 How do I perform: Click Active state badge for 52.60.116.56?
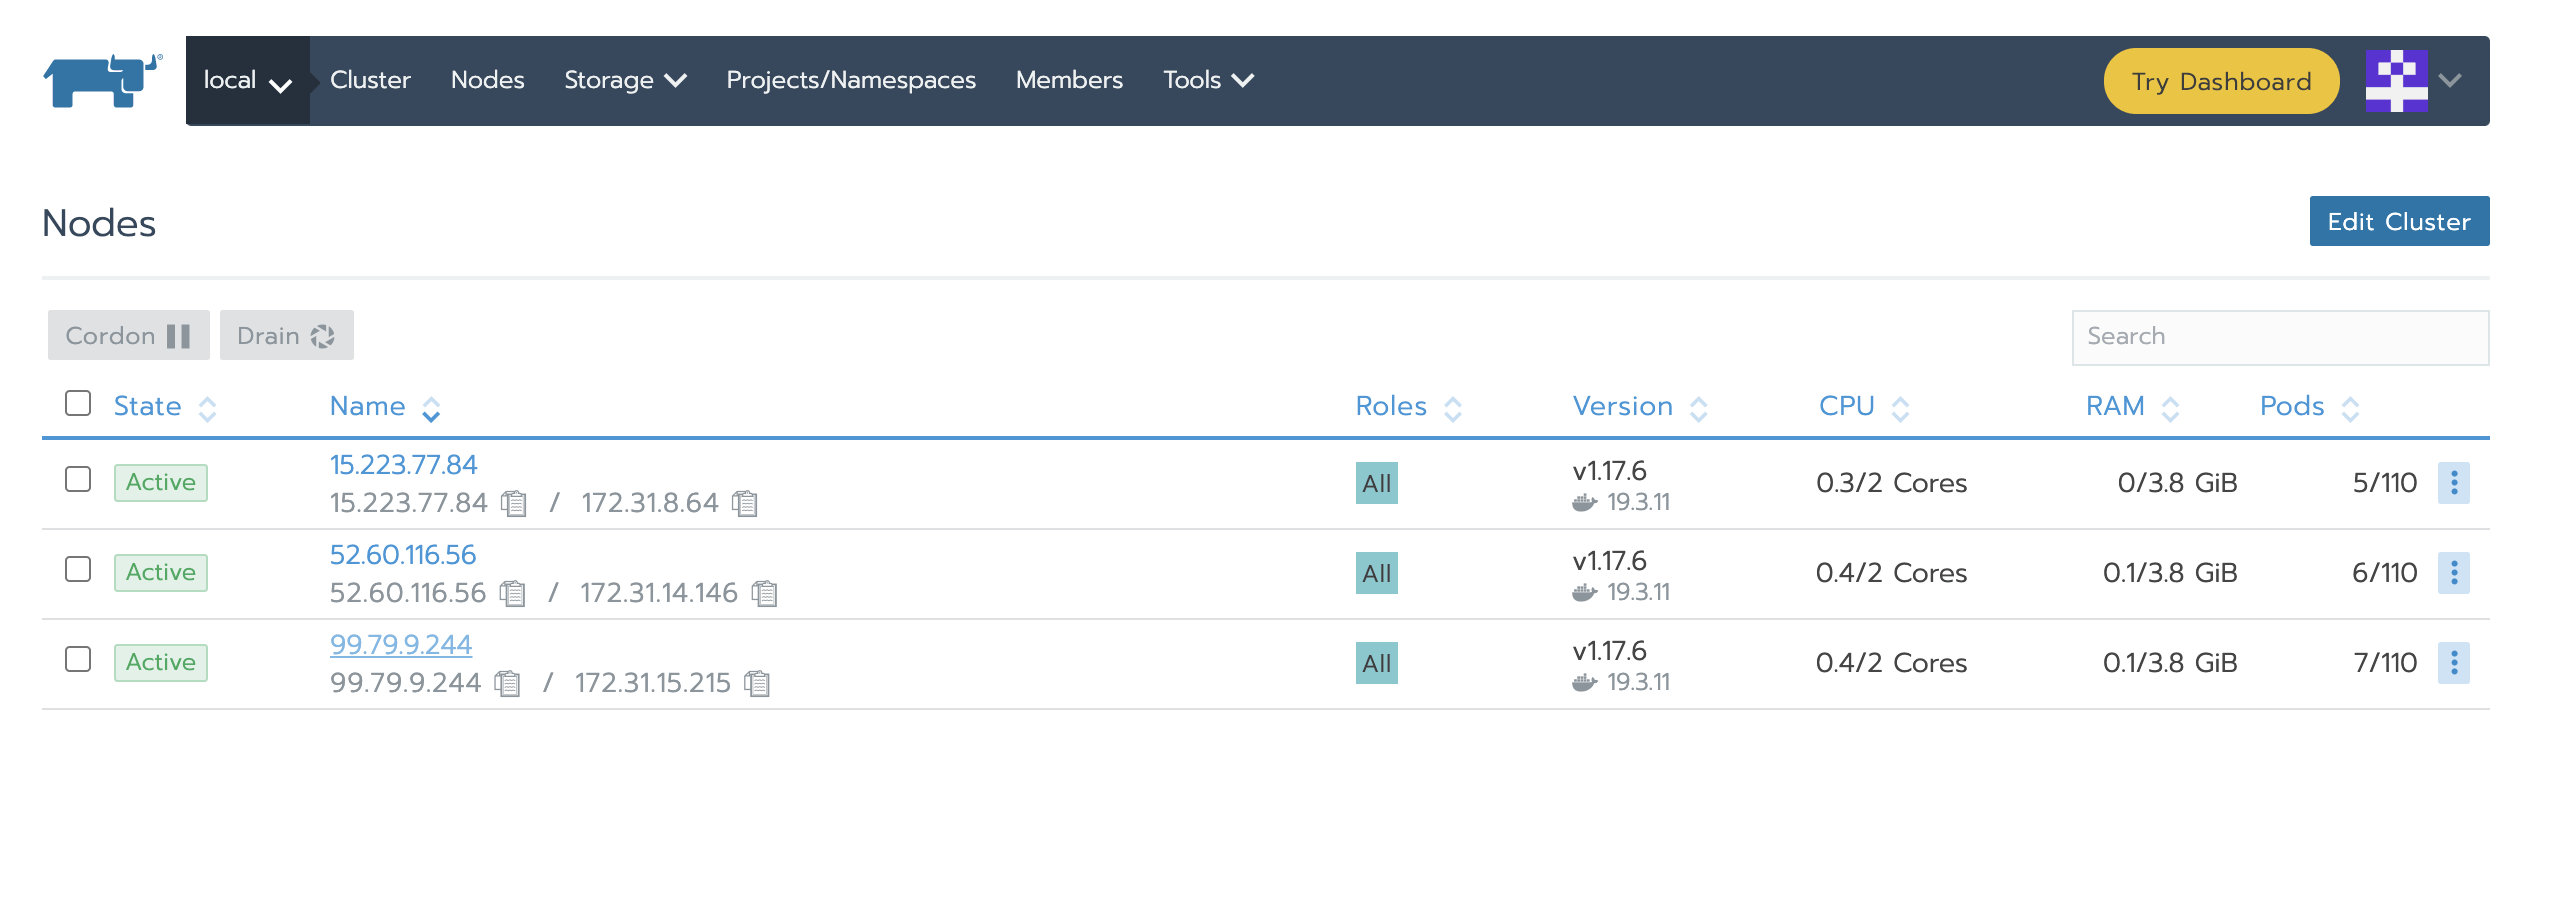[x=161, y=573]
